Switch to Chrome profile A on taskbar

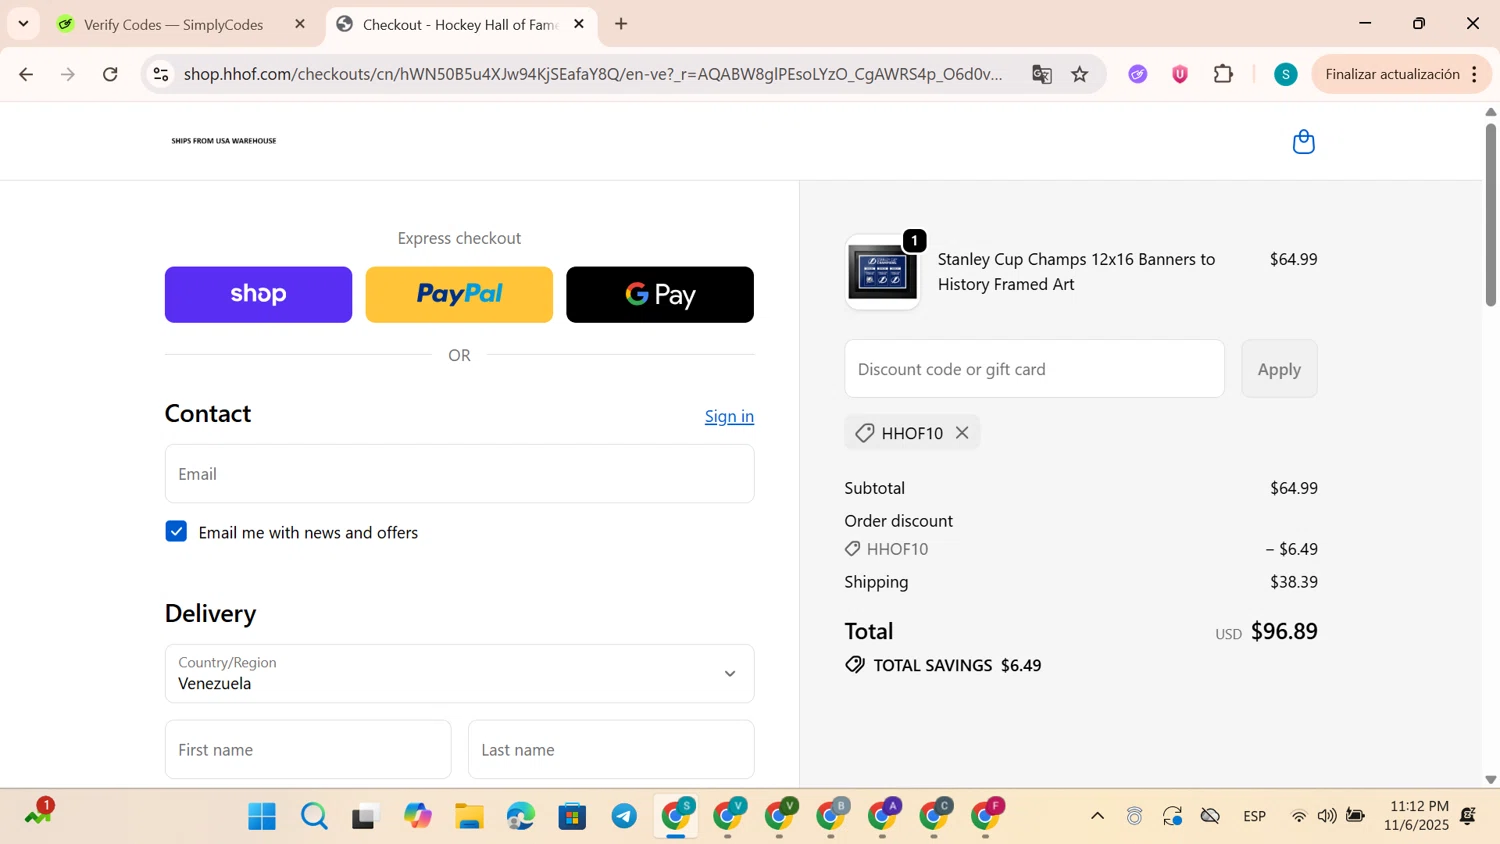(883, 817)
